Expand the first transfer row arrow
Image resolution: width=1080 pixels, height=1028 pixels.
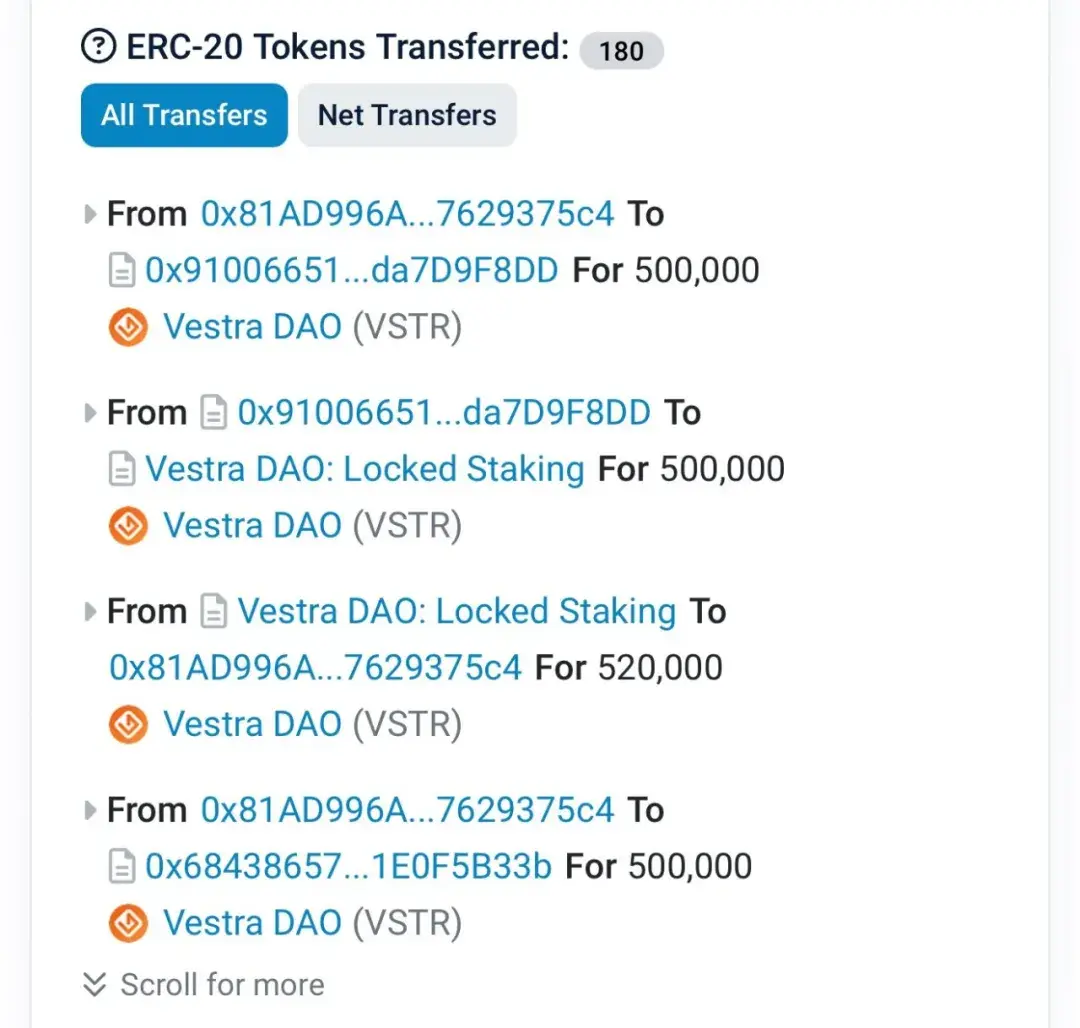click(x=91, y=214)
